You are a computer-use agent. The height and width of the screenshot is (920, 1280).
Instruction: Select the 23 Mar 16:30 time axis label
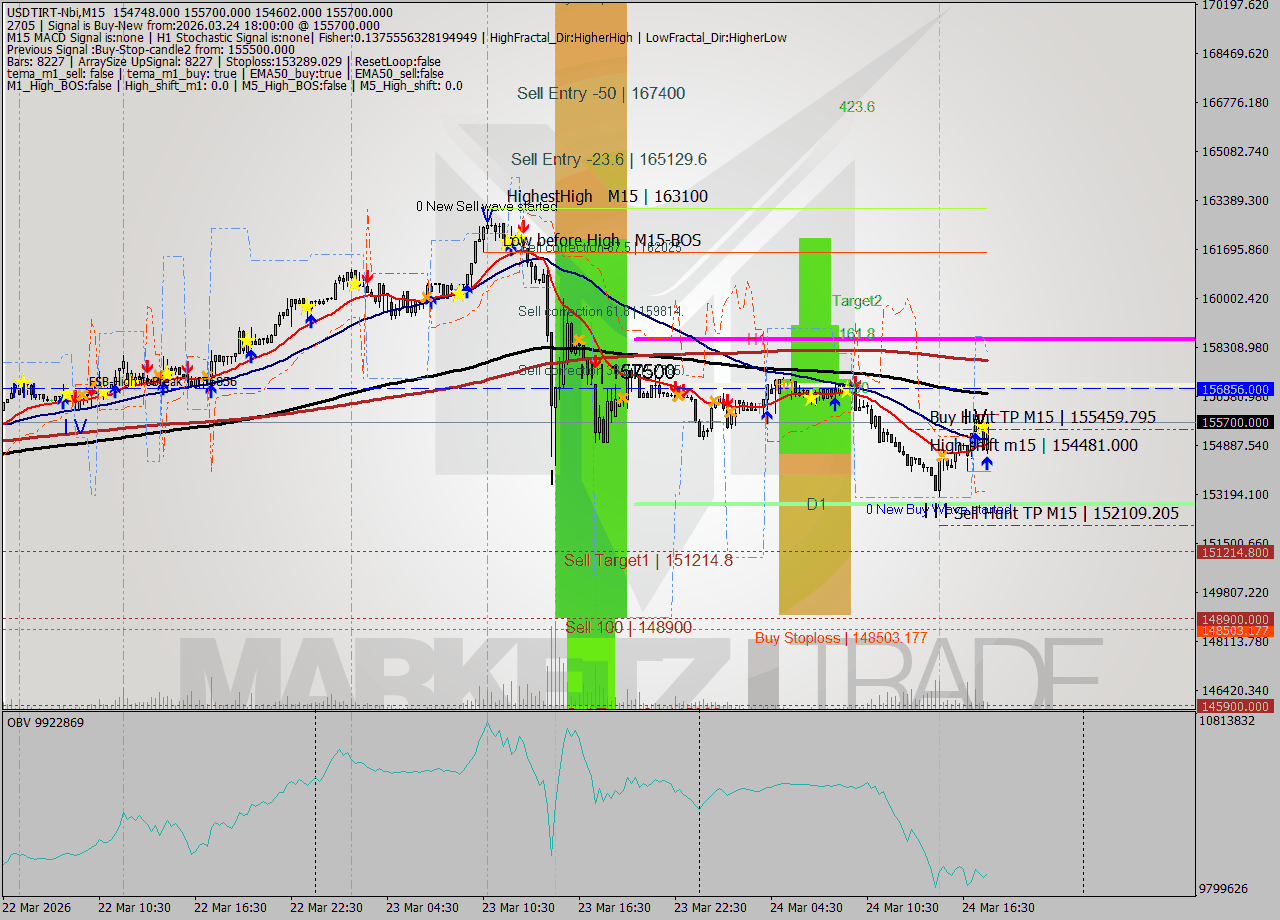click(613, 908)
